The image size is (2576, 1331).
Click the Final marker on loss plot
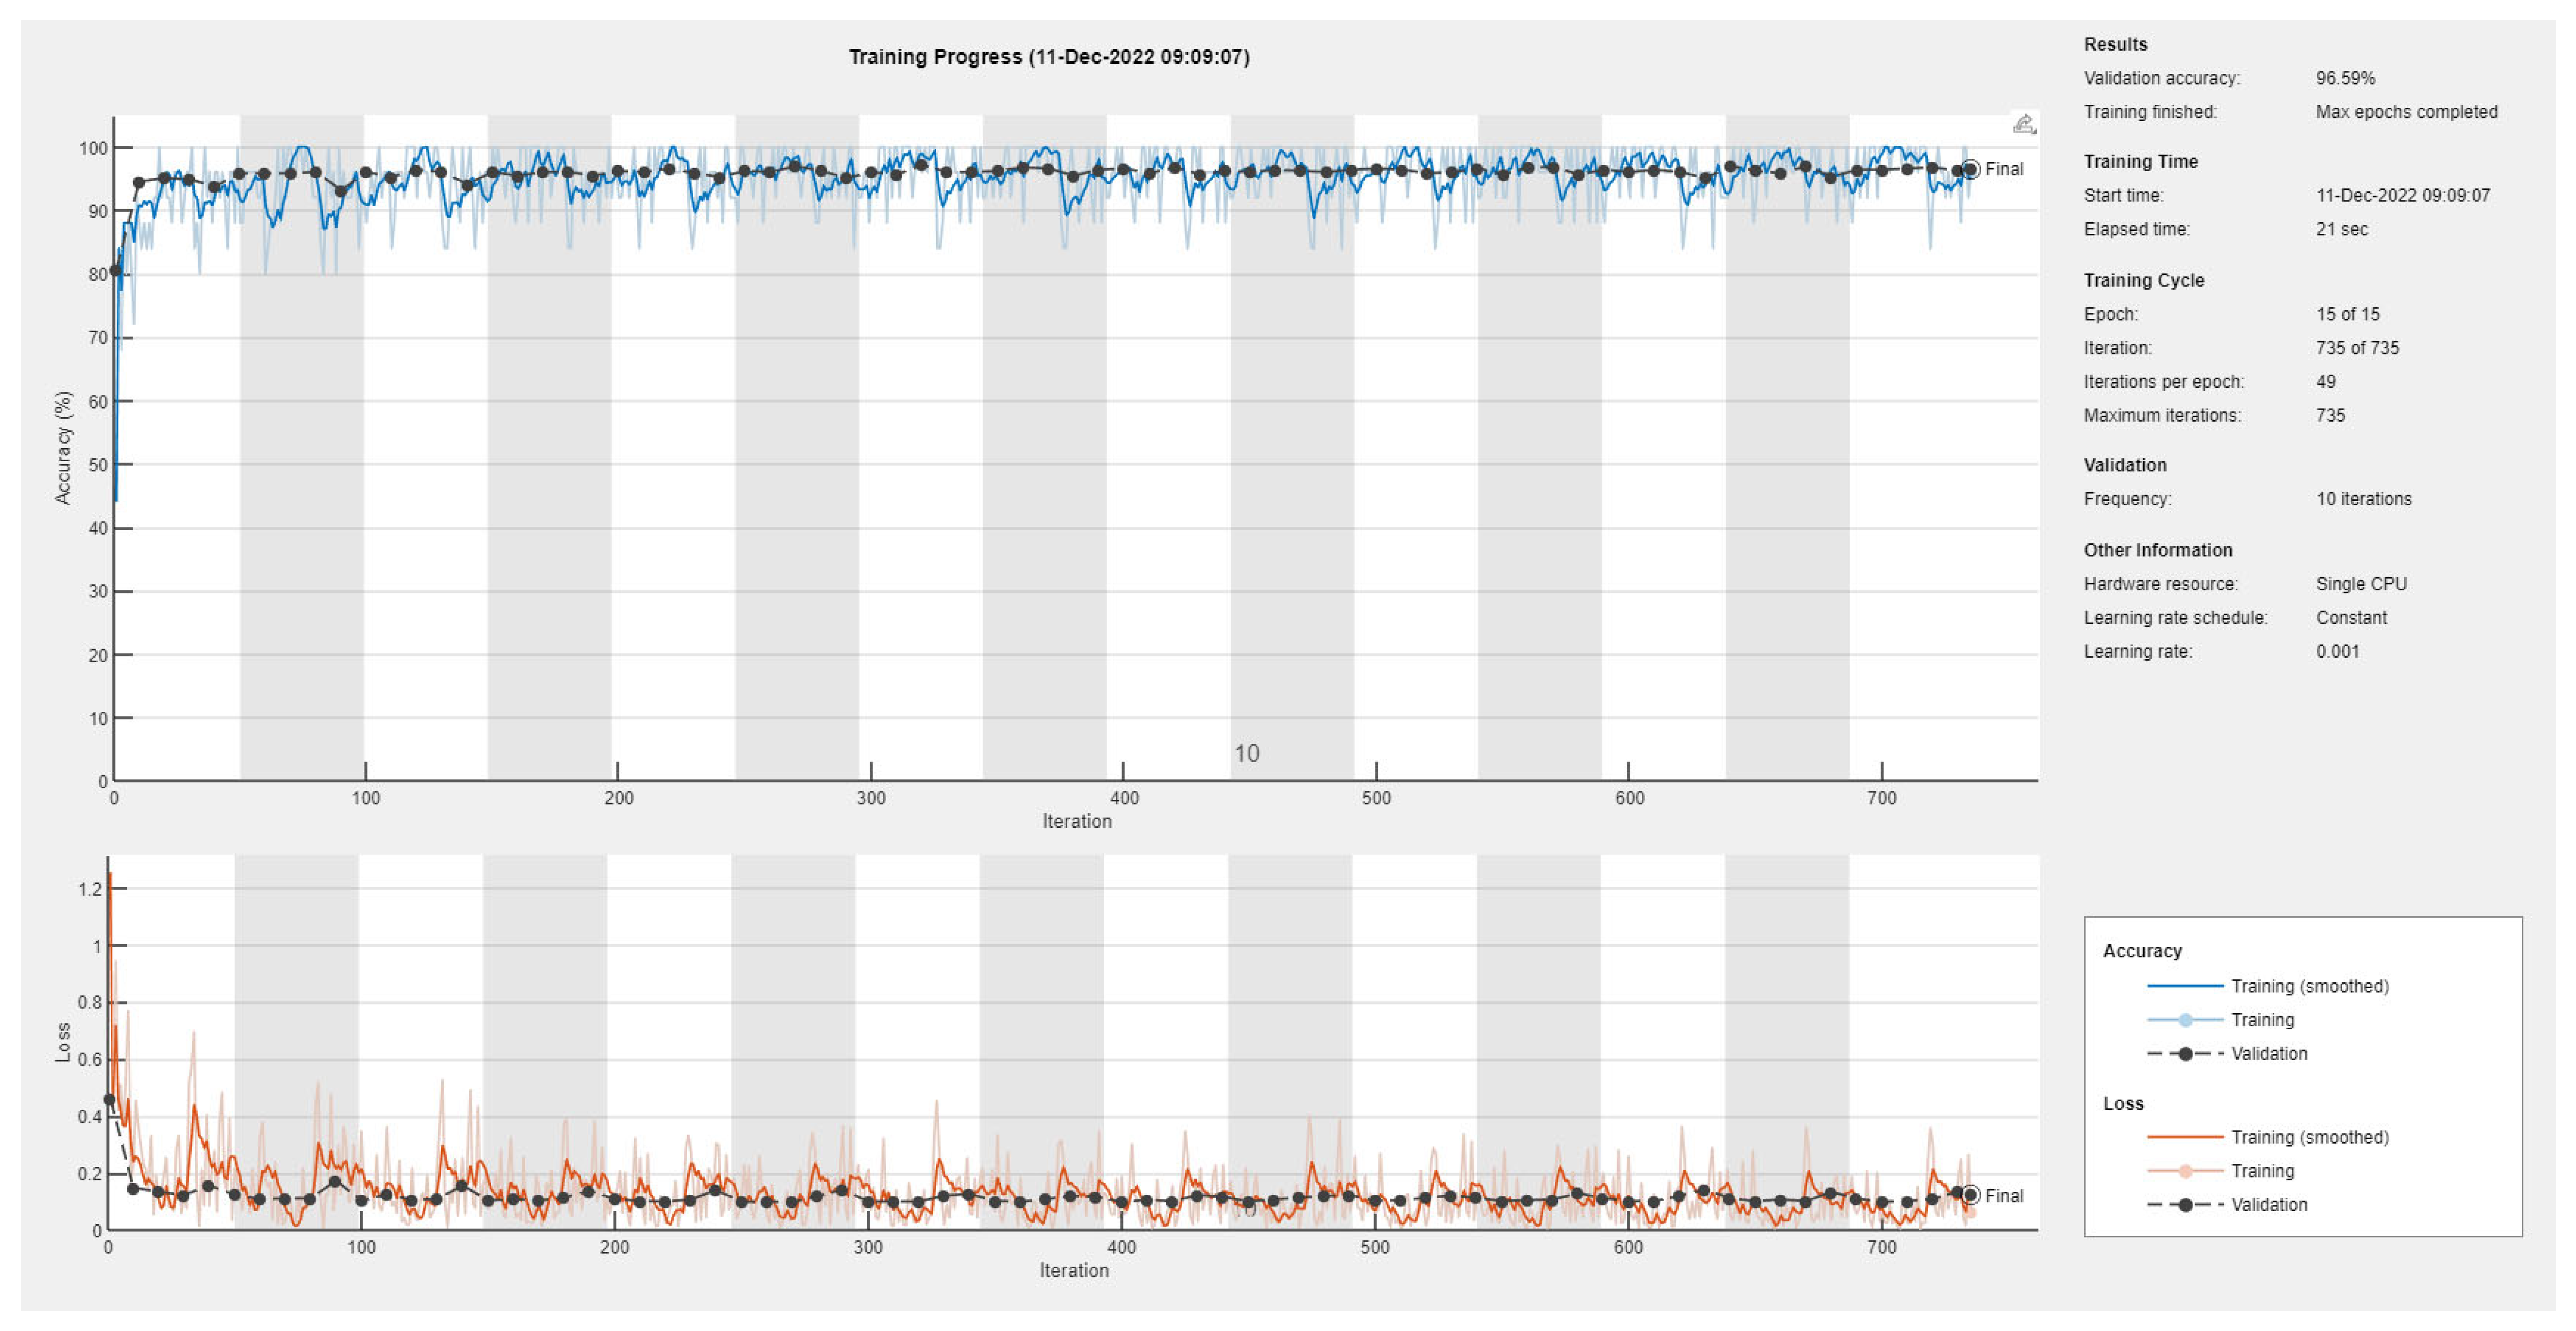(1970, 1195)
